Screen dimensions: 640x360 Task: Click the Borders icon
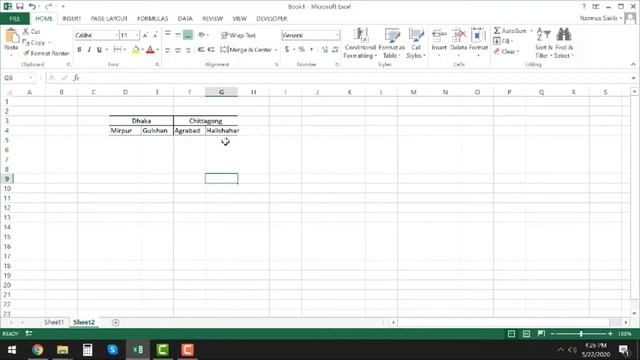[117, 49]
